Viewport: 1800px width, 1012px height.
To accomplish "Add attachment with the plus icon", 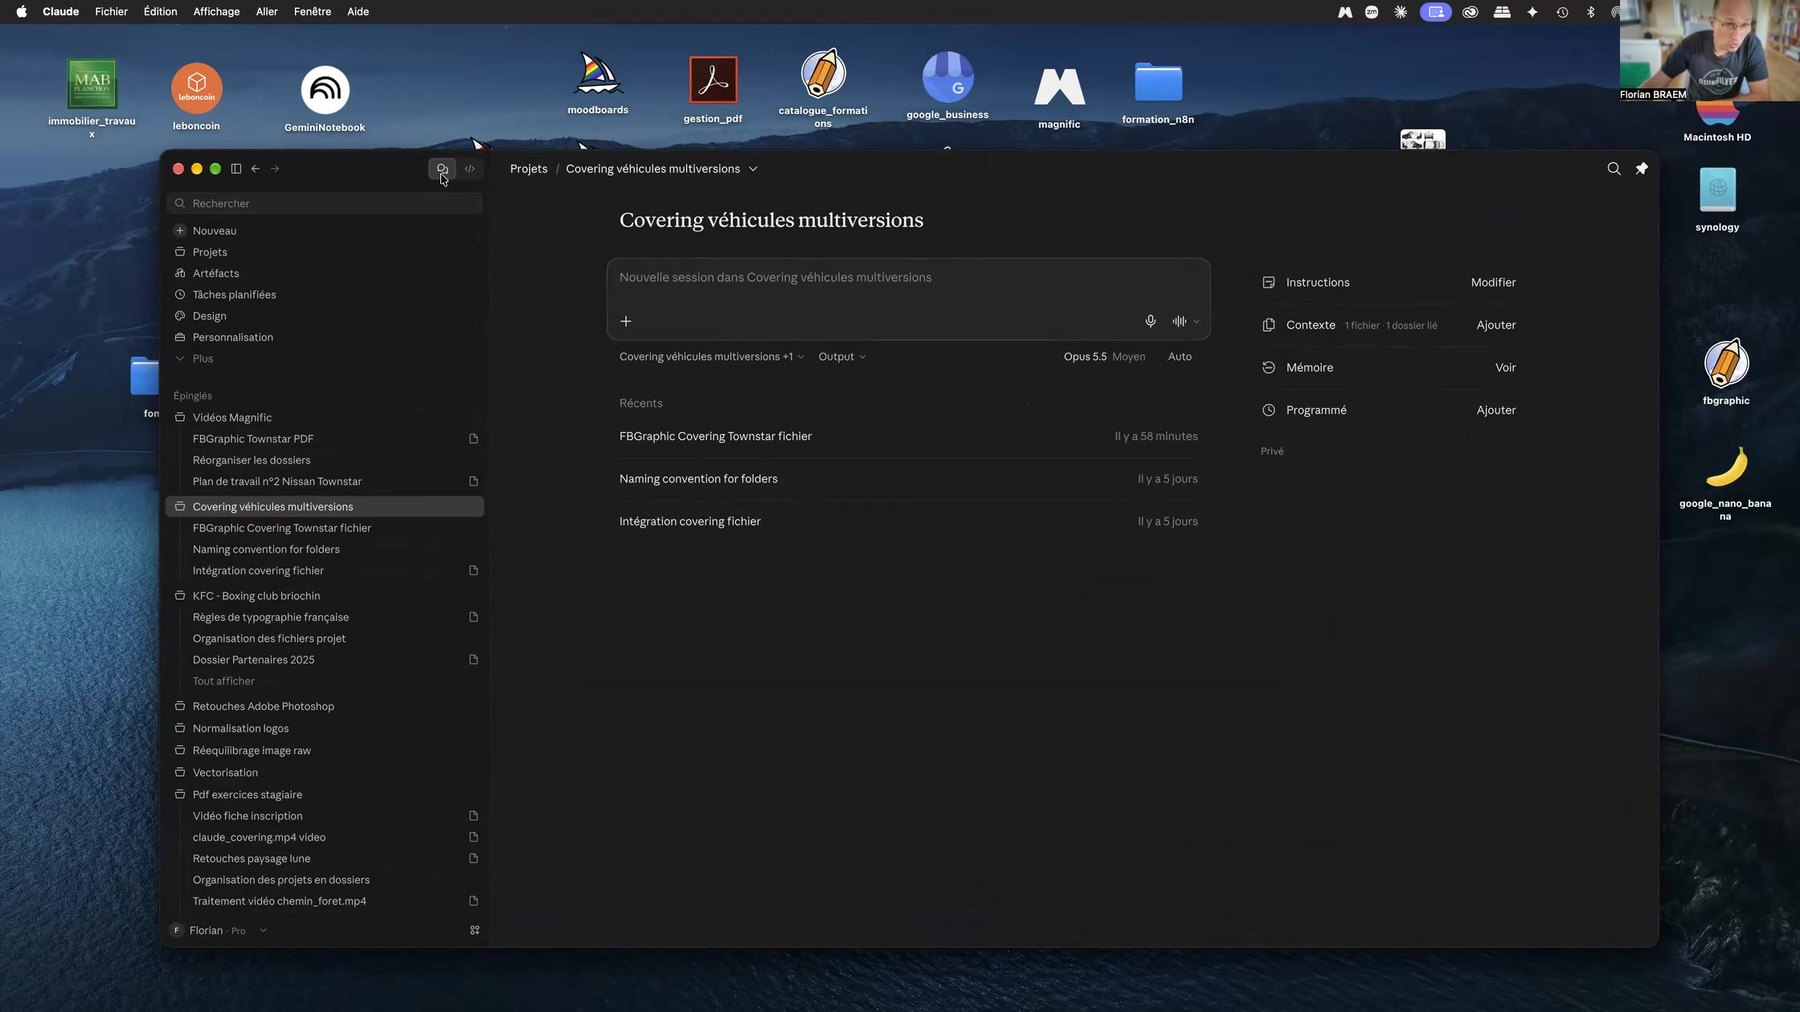I will (x=626, y=321).
